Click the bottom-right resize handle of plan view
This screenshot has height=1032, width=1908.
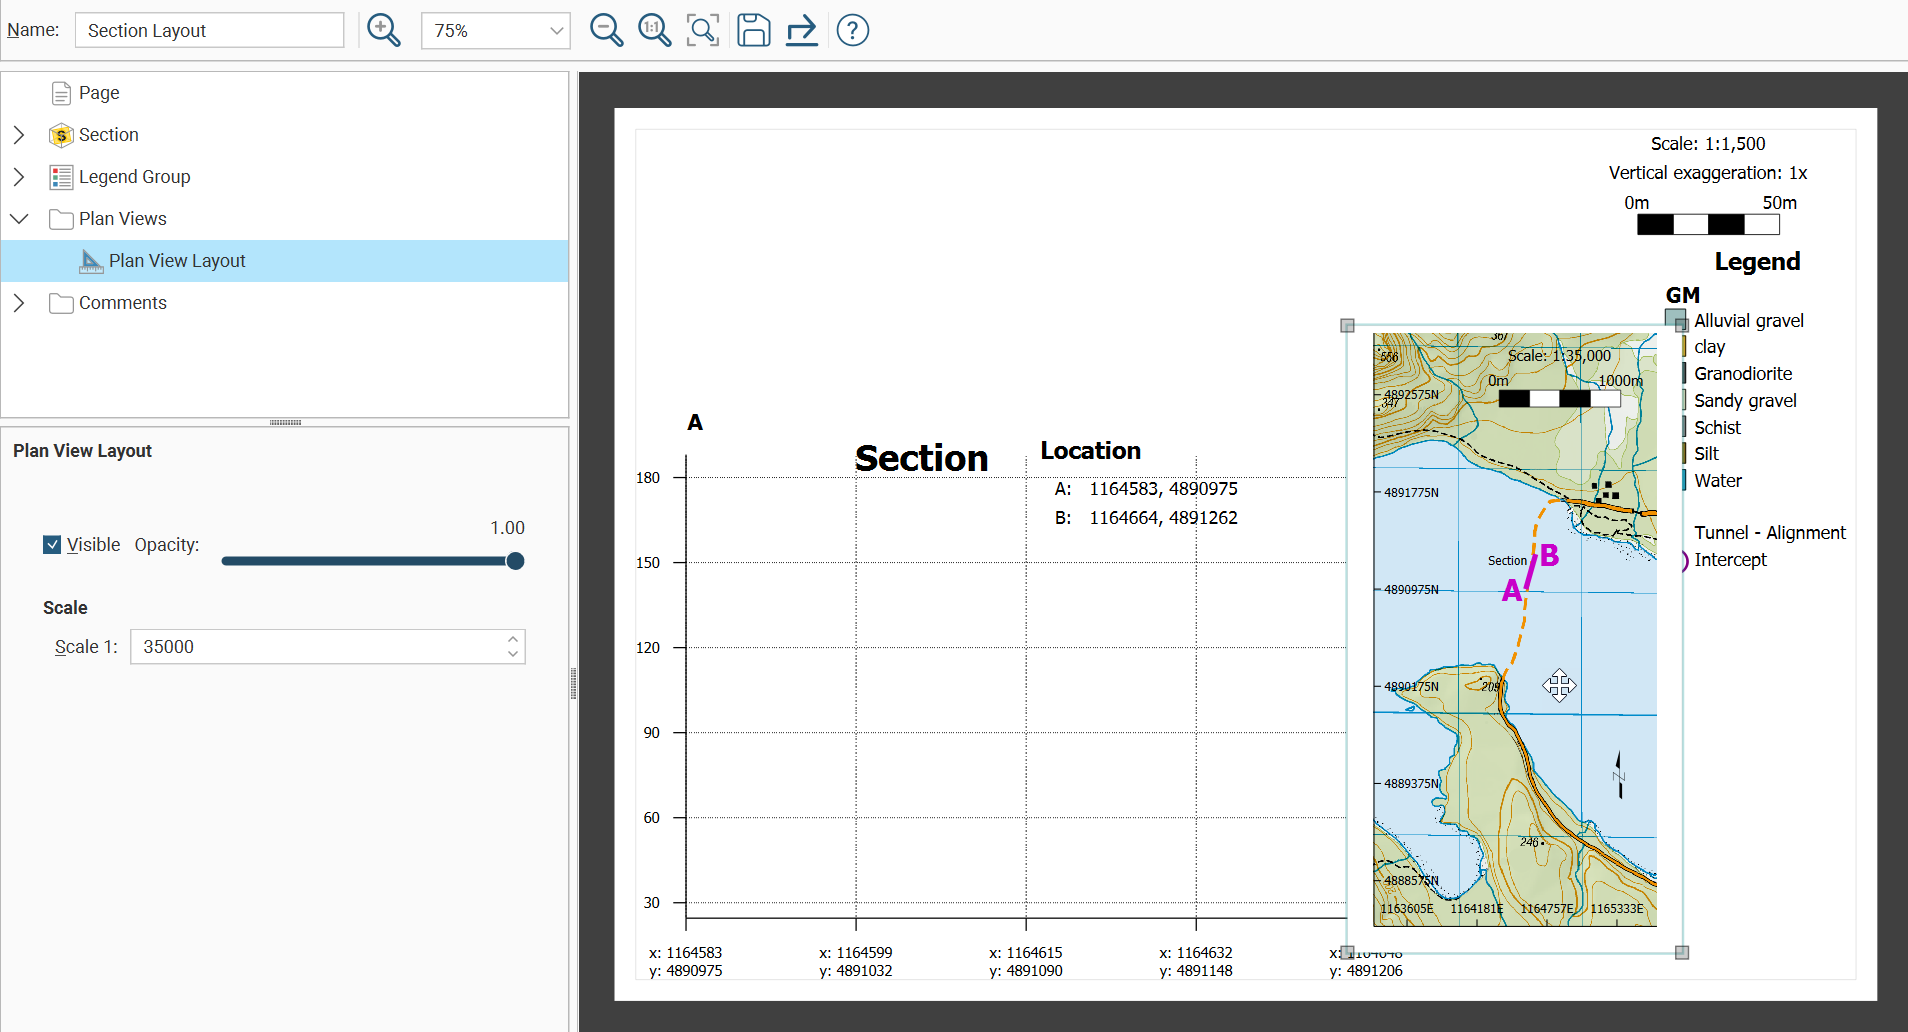1682,953
